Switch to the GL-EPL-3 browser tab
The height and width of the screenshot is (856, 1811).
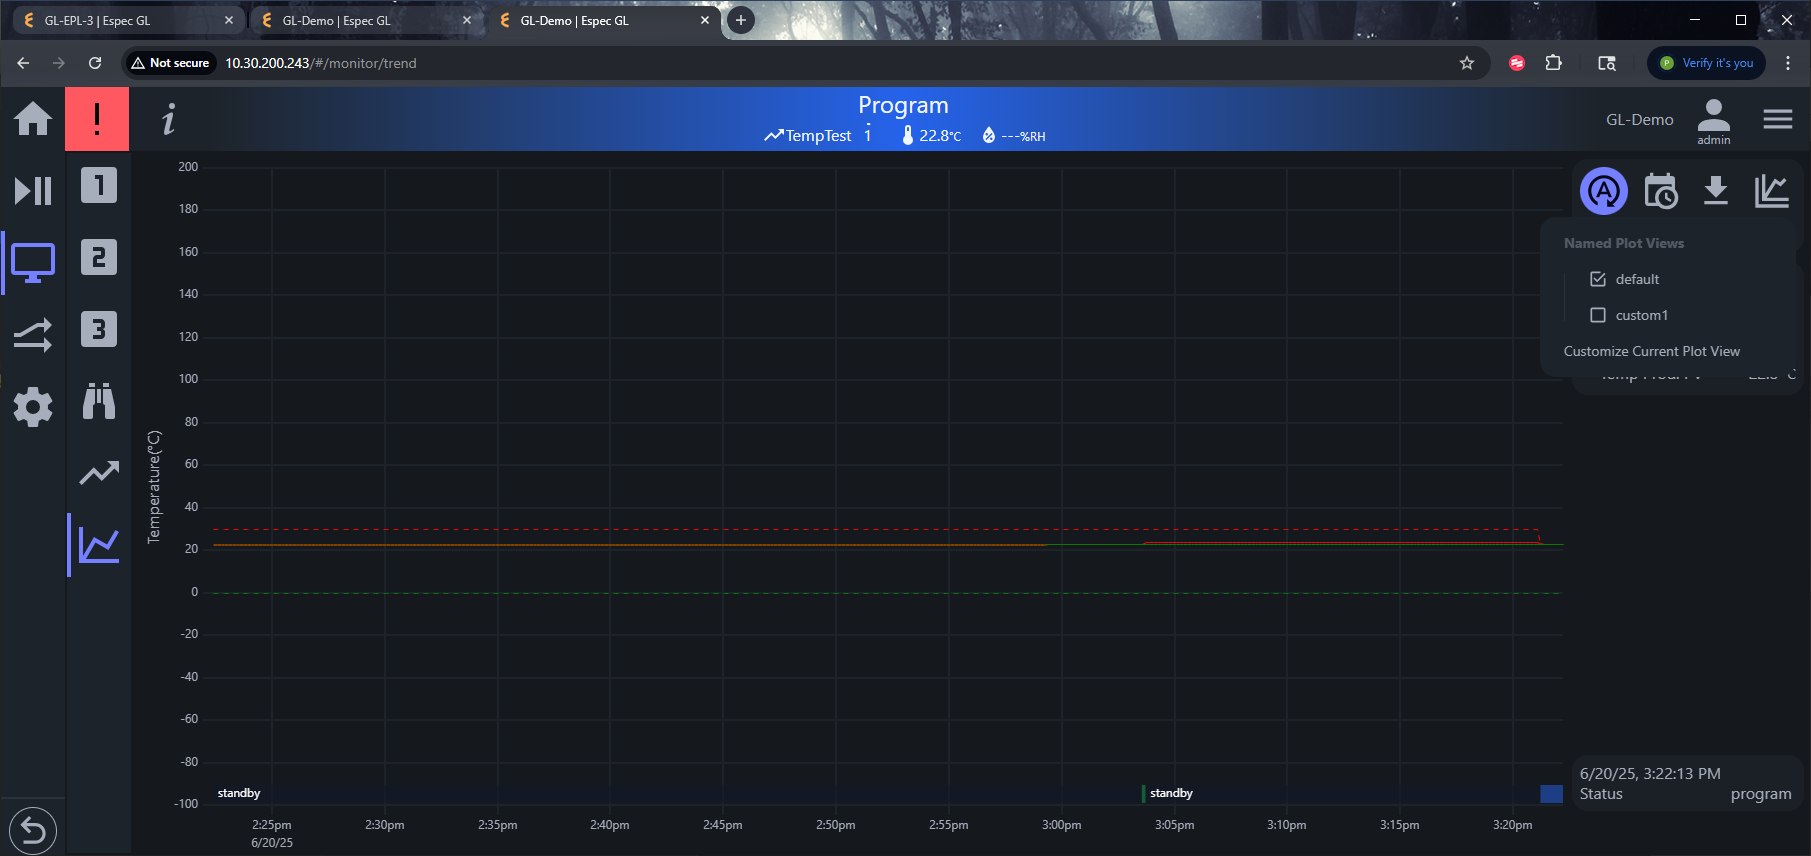128,20
